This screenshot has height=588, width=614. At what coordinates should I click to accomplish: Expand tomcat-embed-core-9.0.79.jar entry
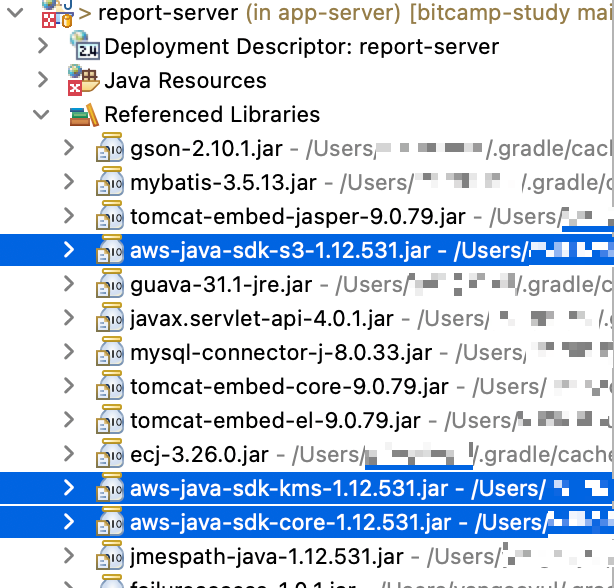pyautogui.click(x=69, y=386)
